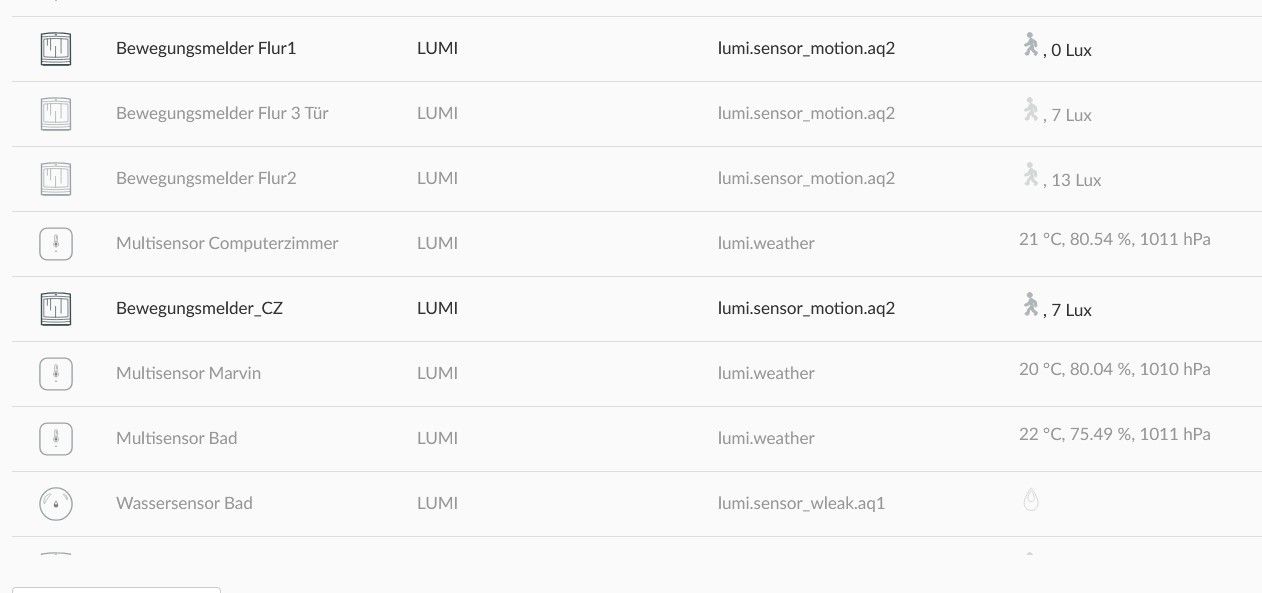Click the Multisensor Marvin name
Viewport: 1262px width, 593px height.
tap(188, 373)
